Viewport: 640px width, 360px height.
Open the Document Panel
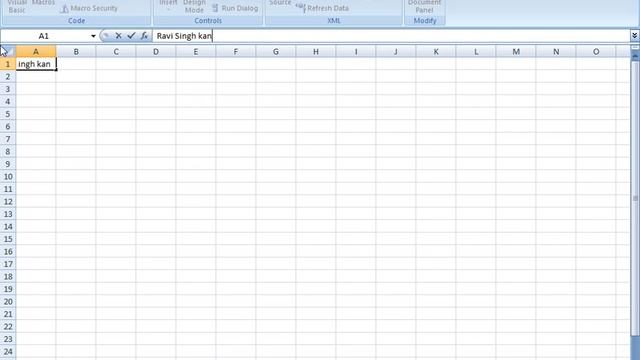point(424,6)
